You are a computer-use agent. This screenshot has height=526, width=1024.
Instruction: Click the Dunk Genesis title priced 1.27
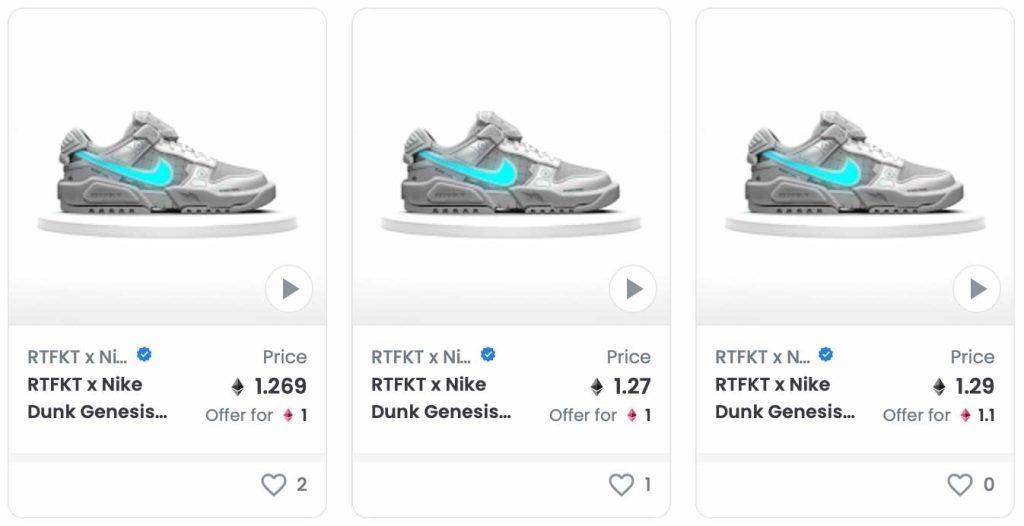pyautogui.click(x=441, y=398)
